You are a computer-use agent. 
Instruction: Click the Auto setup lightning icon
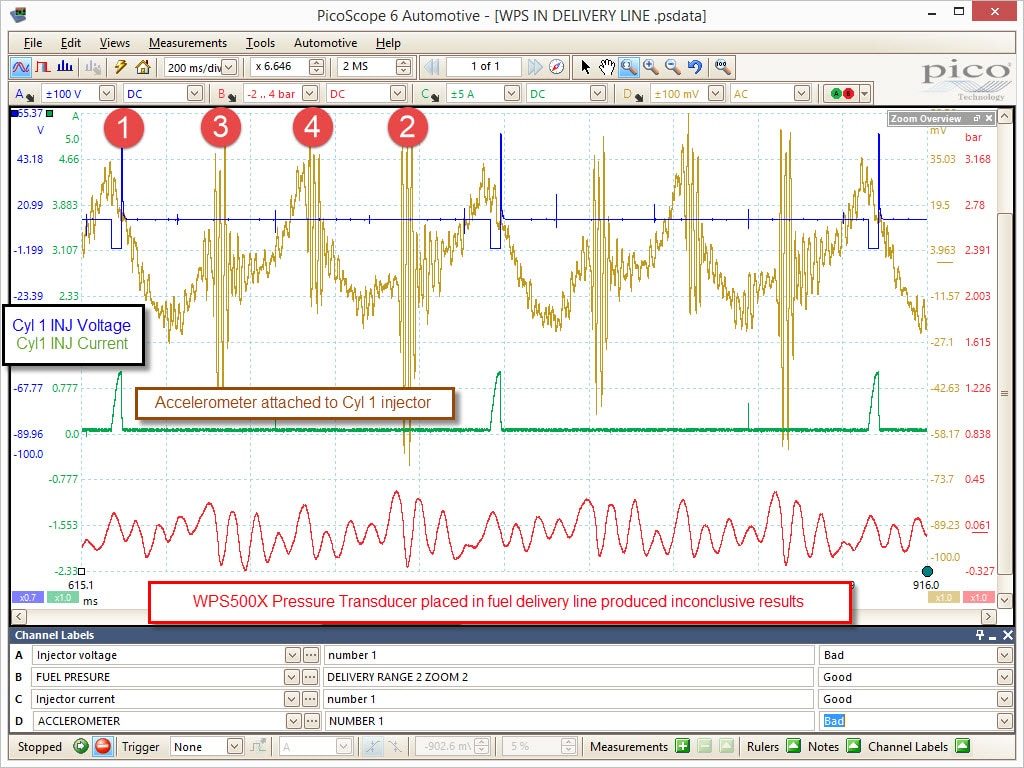(x=121, y=67)
